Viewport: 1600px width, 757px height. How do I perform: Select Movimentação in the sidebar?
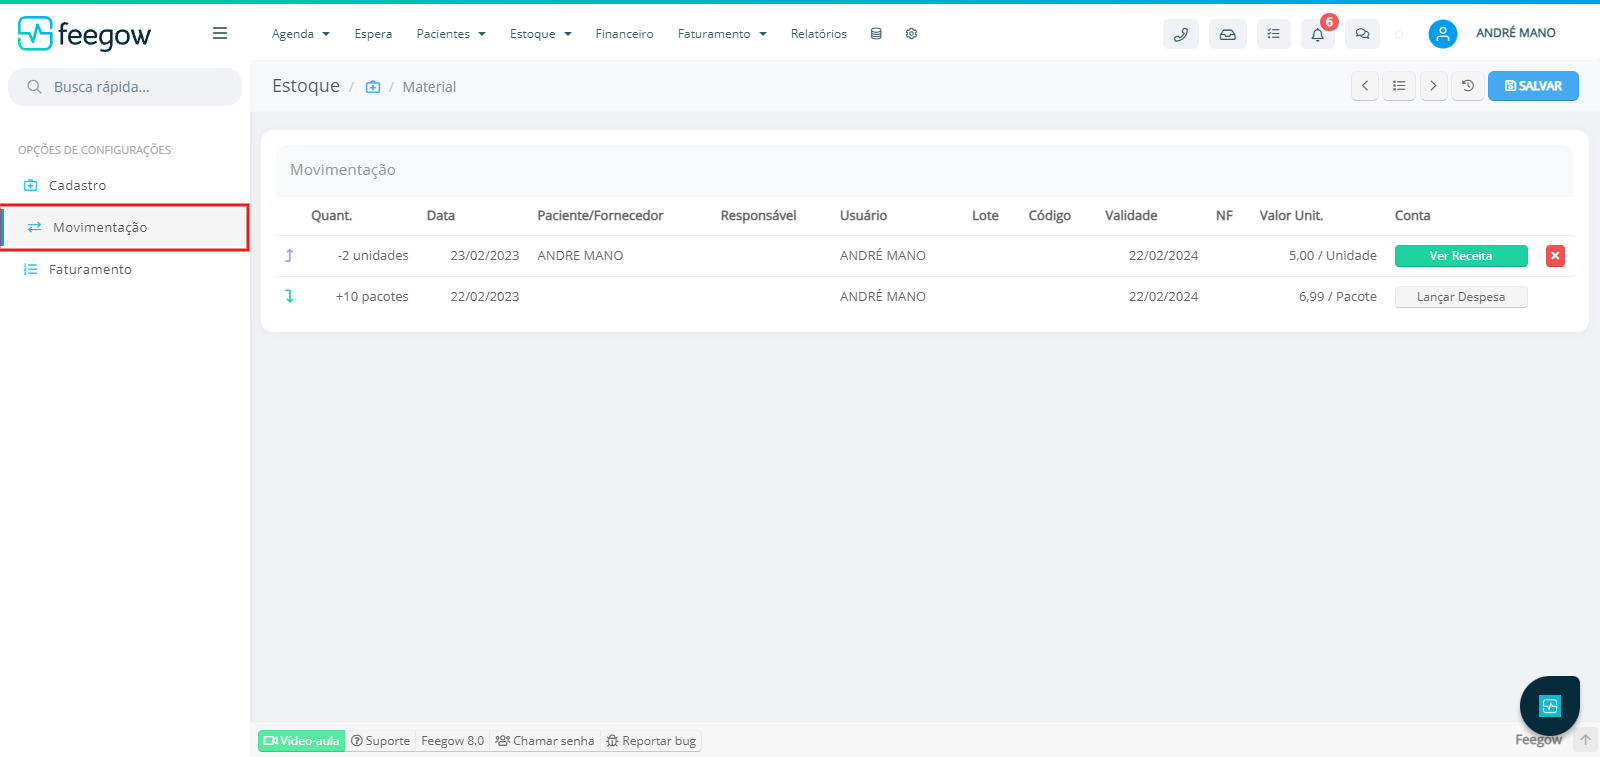tap(125, 227)
